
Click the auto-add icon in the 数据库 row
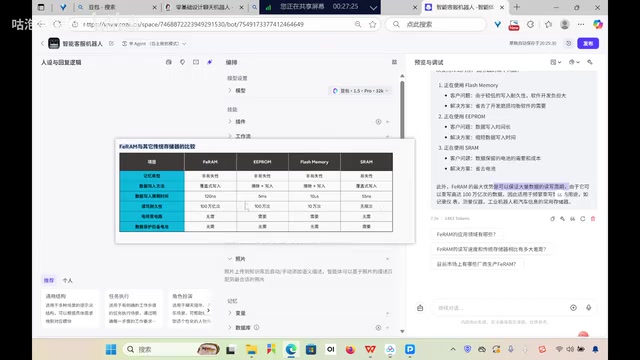[x=378, y=327]
